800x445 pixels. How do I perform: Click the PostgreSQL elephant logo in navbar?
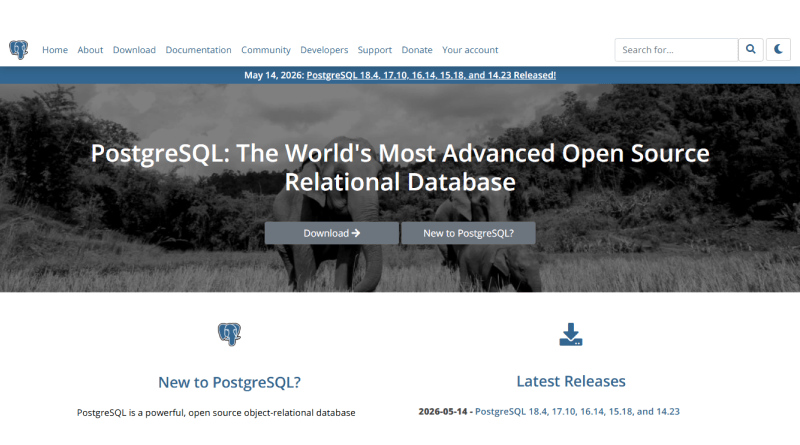[x=19, y=50]
